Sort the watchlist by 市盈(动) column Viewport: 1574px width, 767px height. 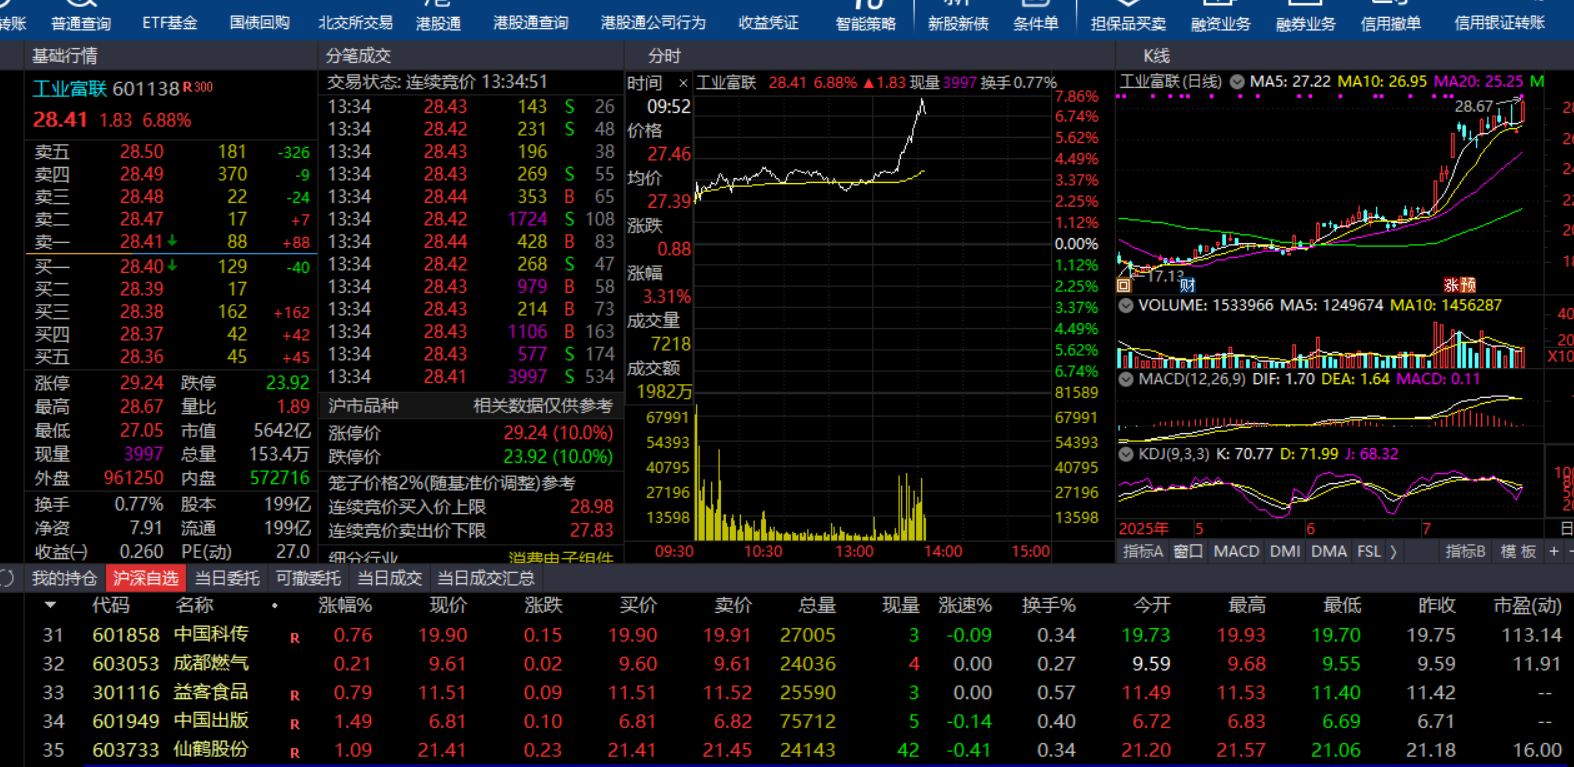(x=1527, y=605)
